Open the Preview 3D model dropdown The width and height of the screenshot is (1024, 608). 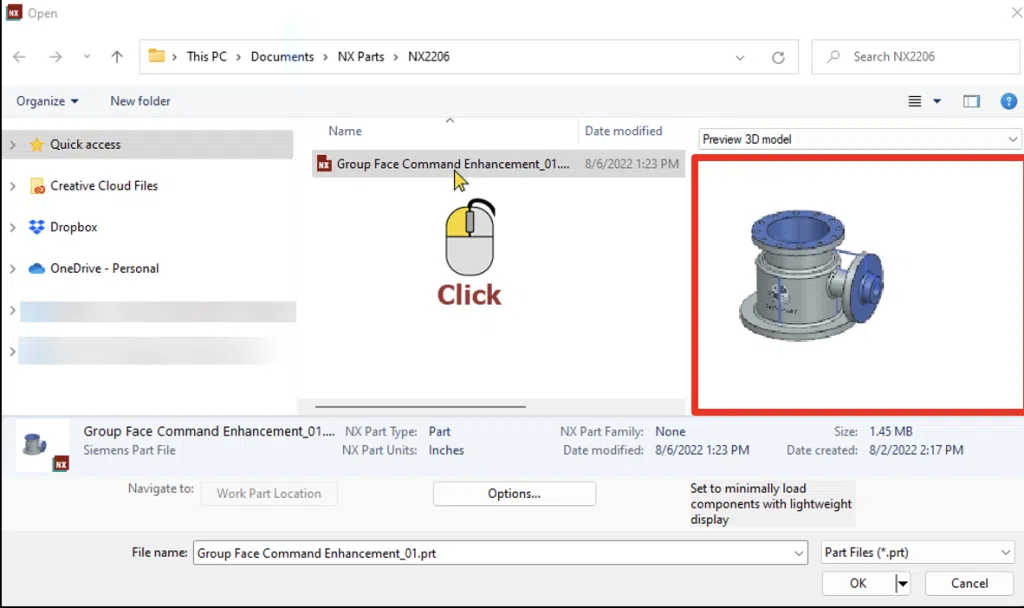859,139
